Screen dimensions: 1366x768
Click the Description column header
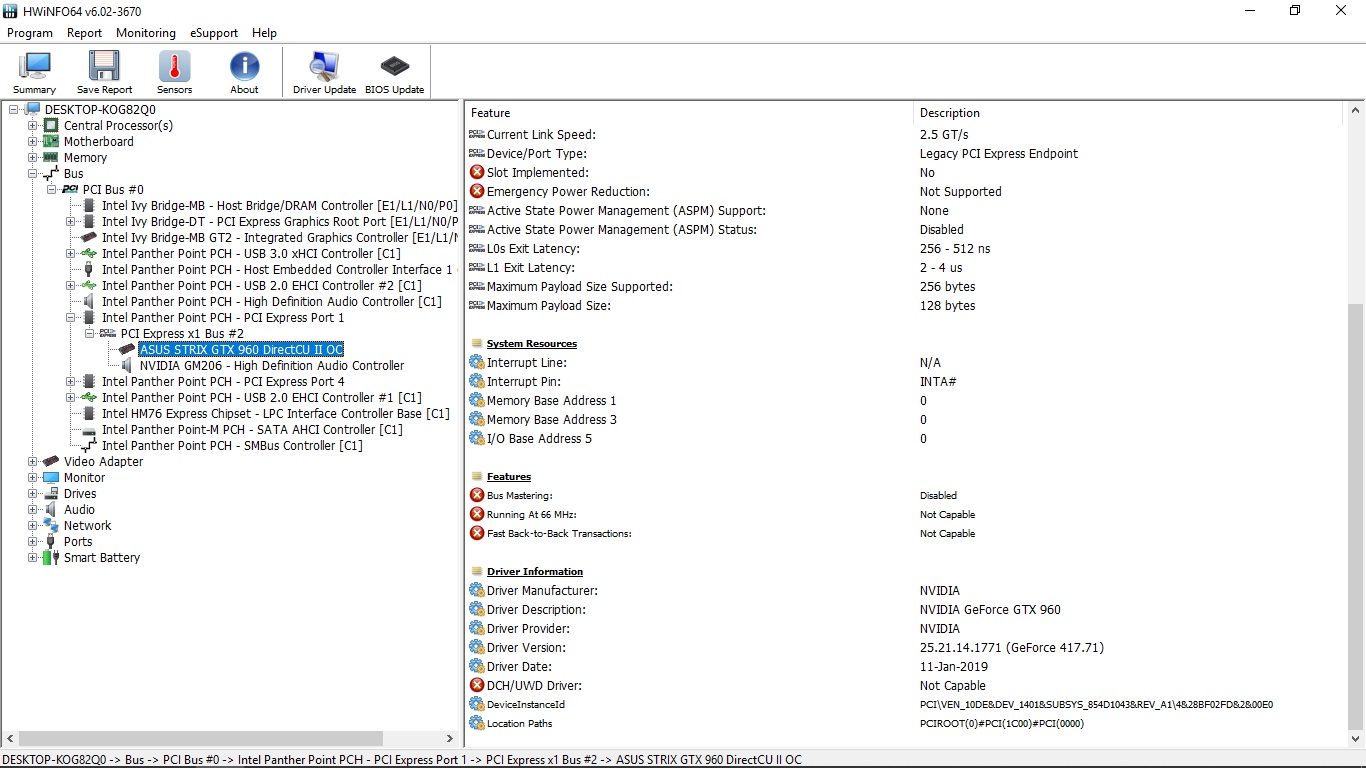[1130, 113]
